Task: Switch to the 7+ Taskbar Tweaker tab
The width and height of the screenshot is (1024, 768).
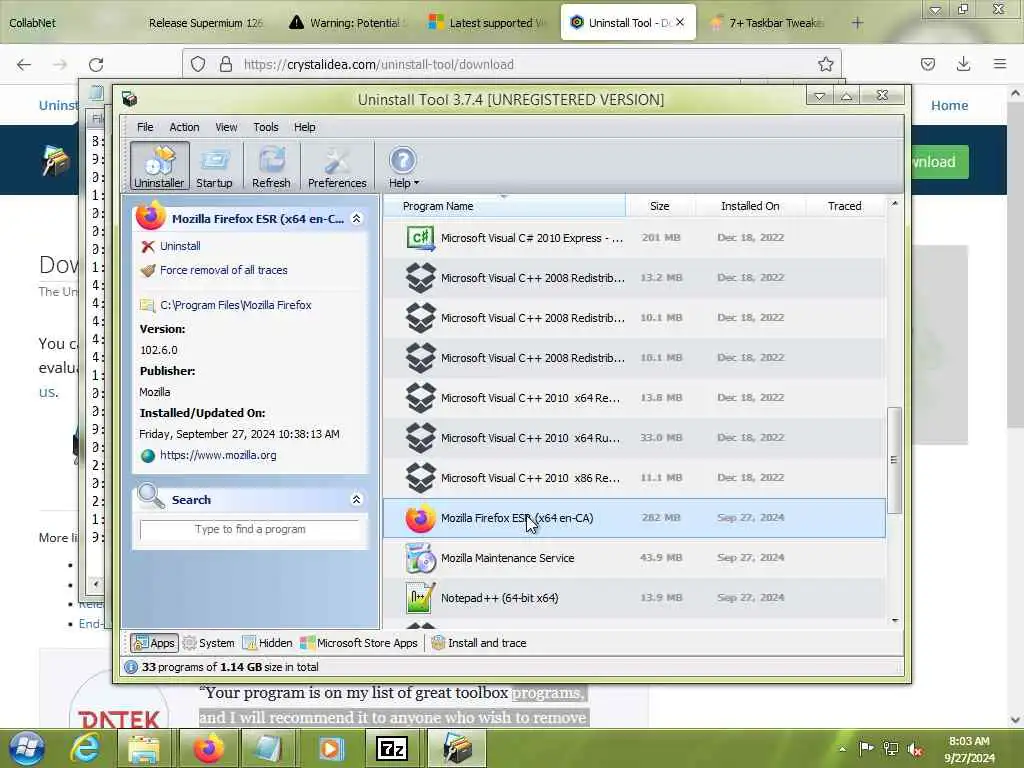Action: point(768,23)
